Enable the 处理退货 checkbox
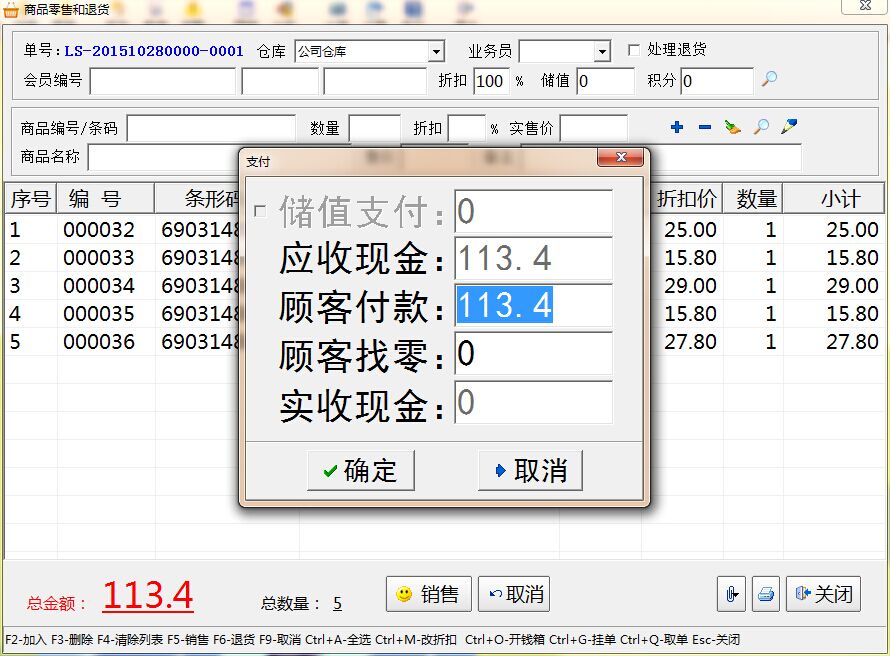Screen dimensions: 890x656 [634, 50]
